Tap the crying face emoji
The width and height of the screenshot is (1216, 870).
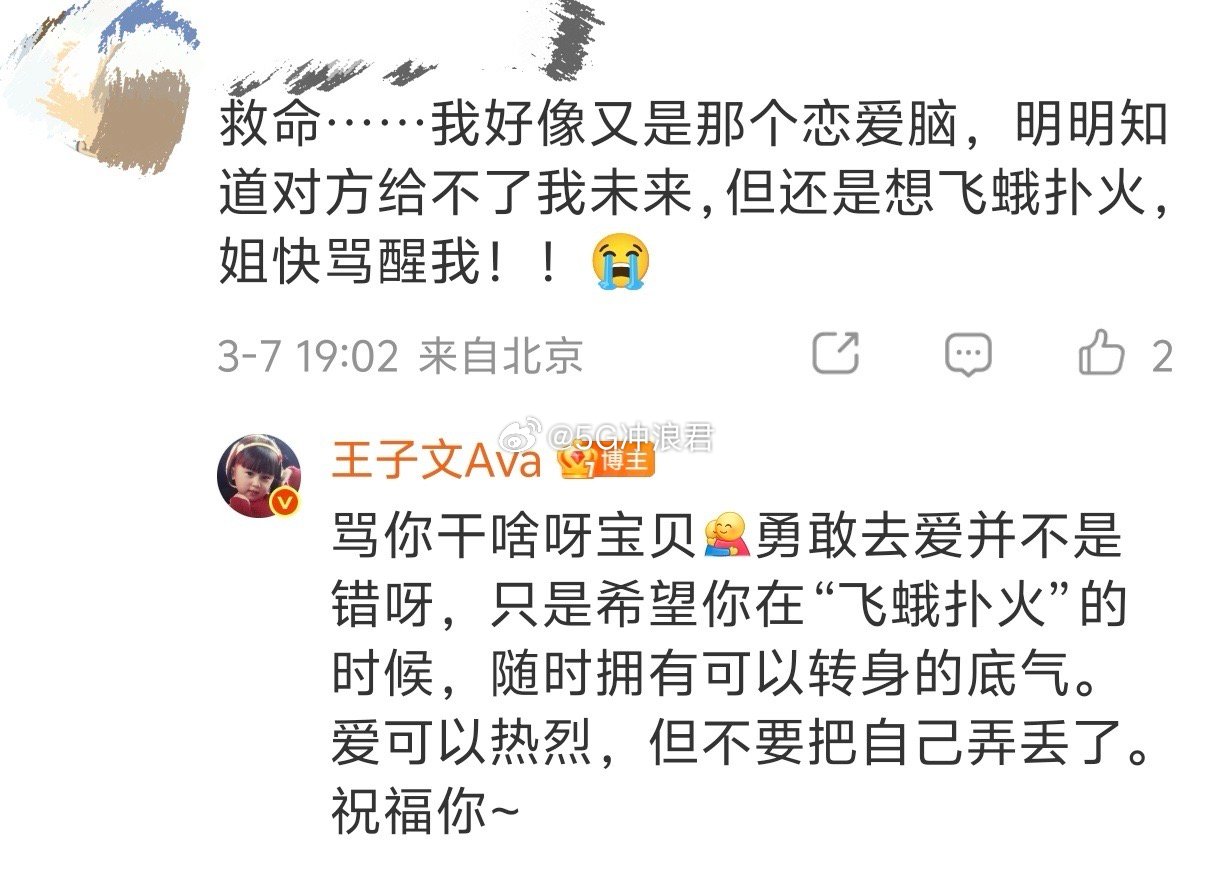click(620, 262)
